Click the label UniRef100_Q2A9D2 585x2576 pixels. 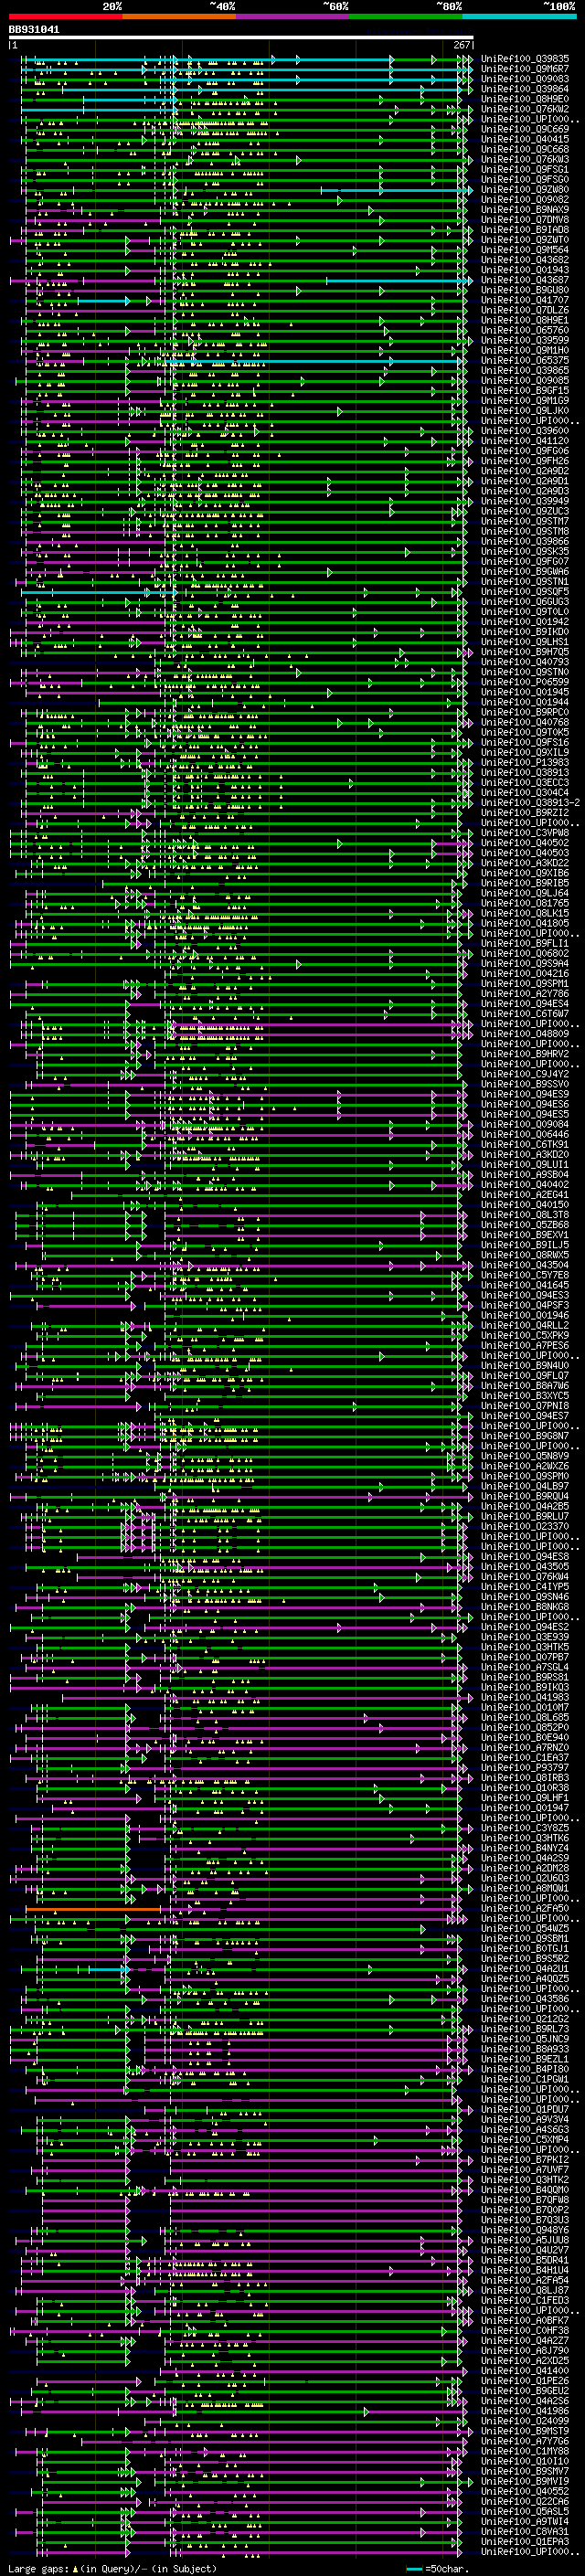(524, 471)
